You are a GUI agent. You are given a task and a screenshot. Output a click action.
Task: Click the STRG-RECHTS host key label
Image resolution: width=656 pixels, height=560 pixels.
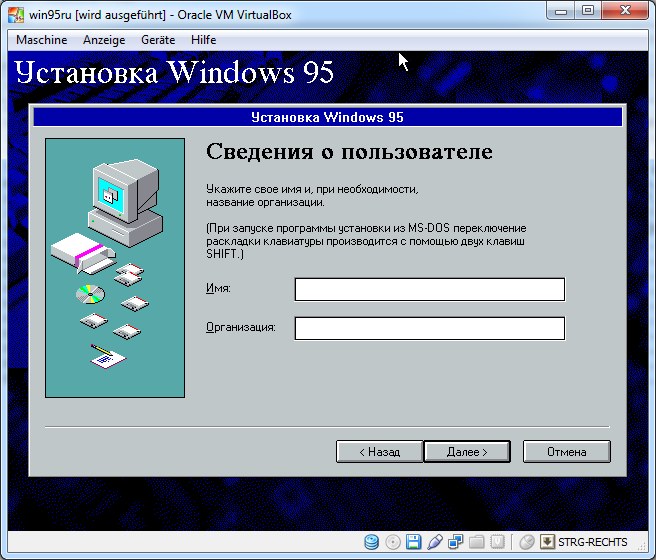pos(593,542)
